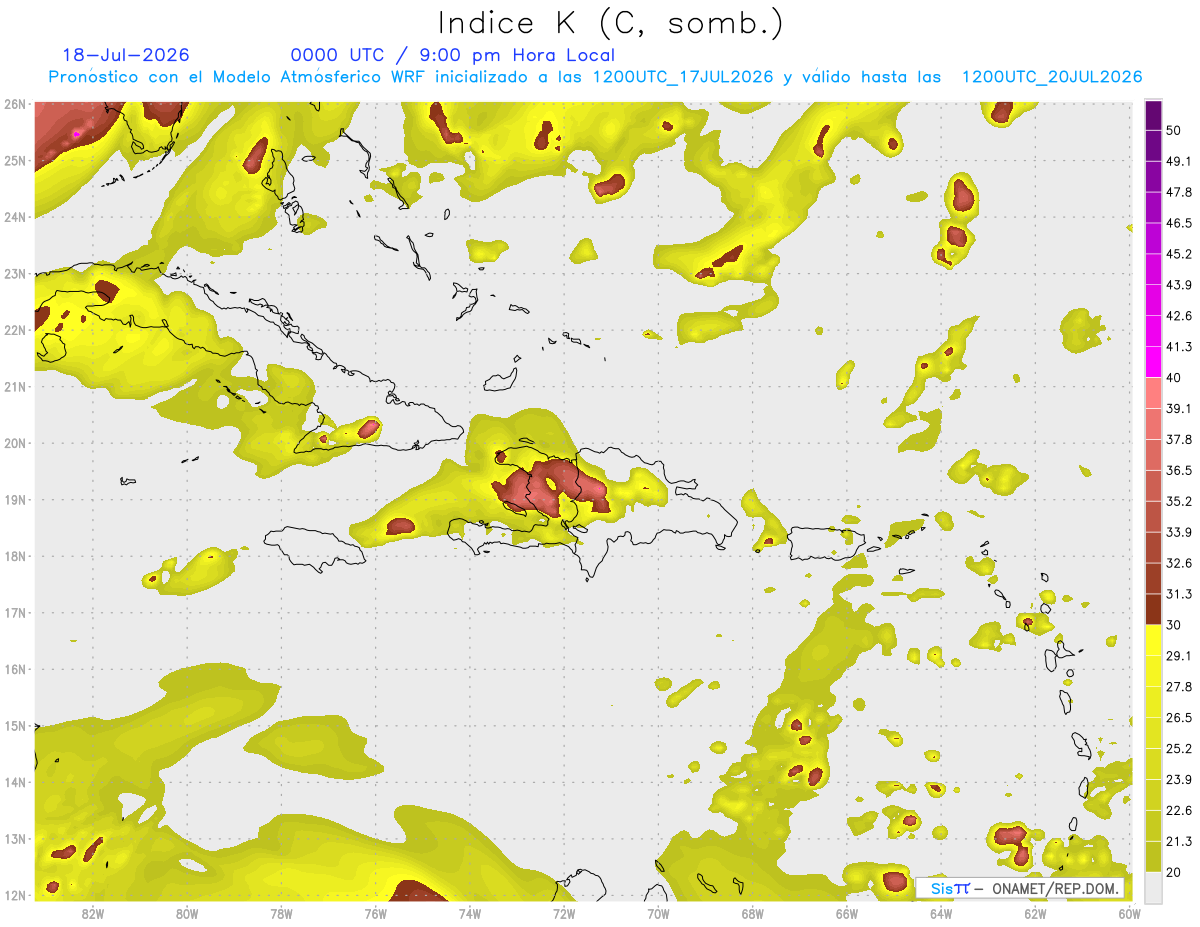Click the 76W longitude label

click(375, 913)
